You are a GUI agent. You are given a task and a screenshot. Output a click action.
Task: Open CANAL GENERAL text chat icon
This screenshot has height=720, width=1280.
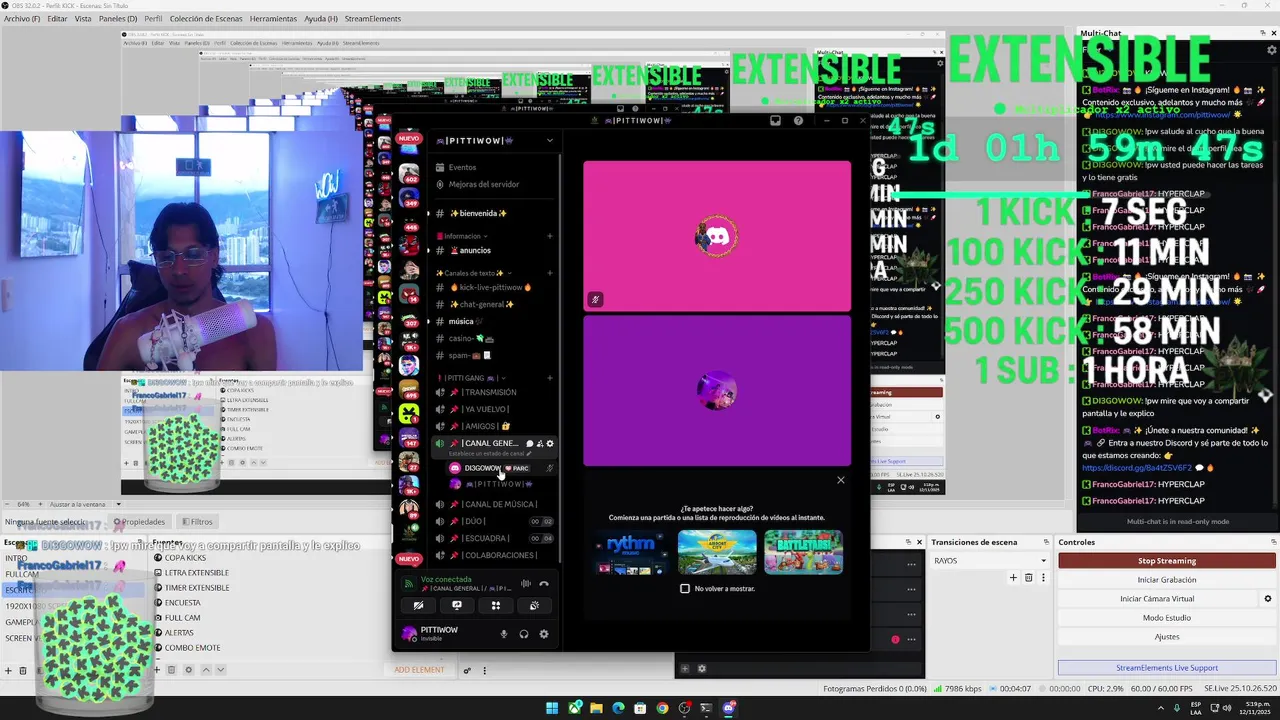[530, 443]
